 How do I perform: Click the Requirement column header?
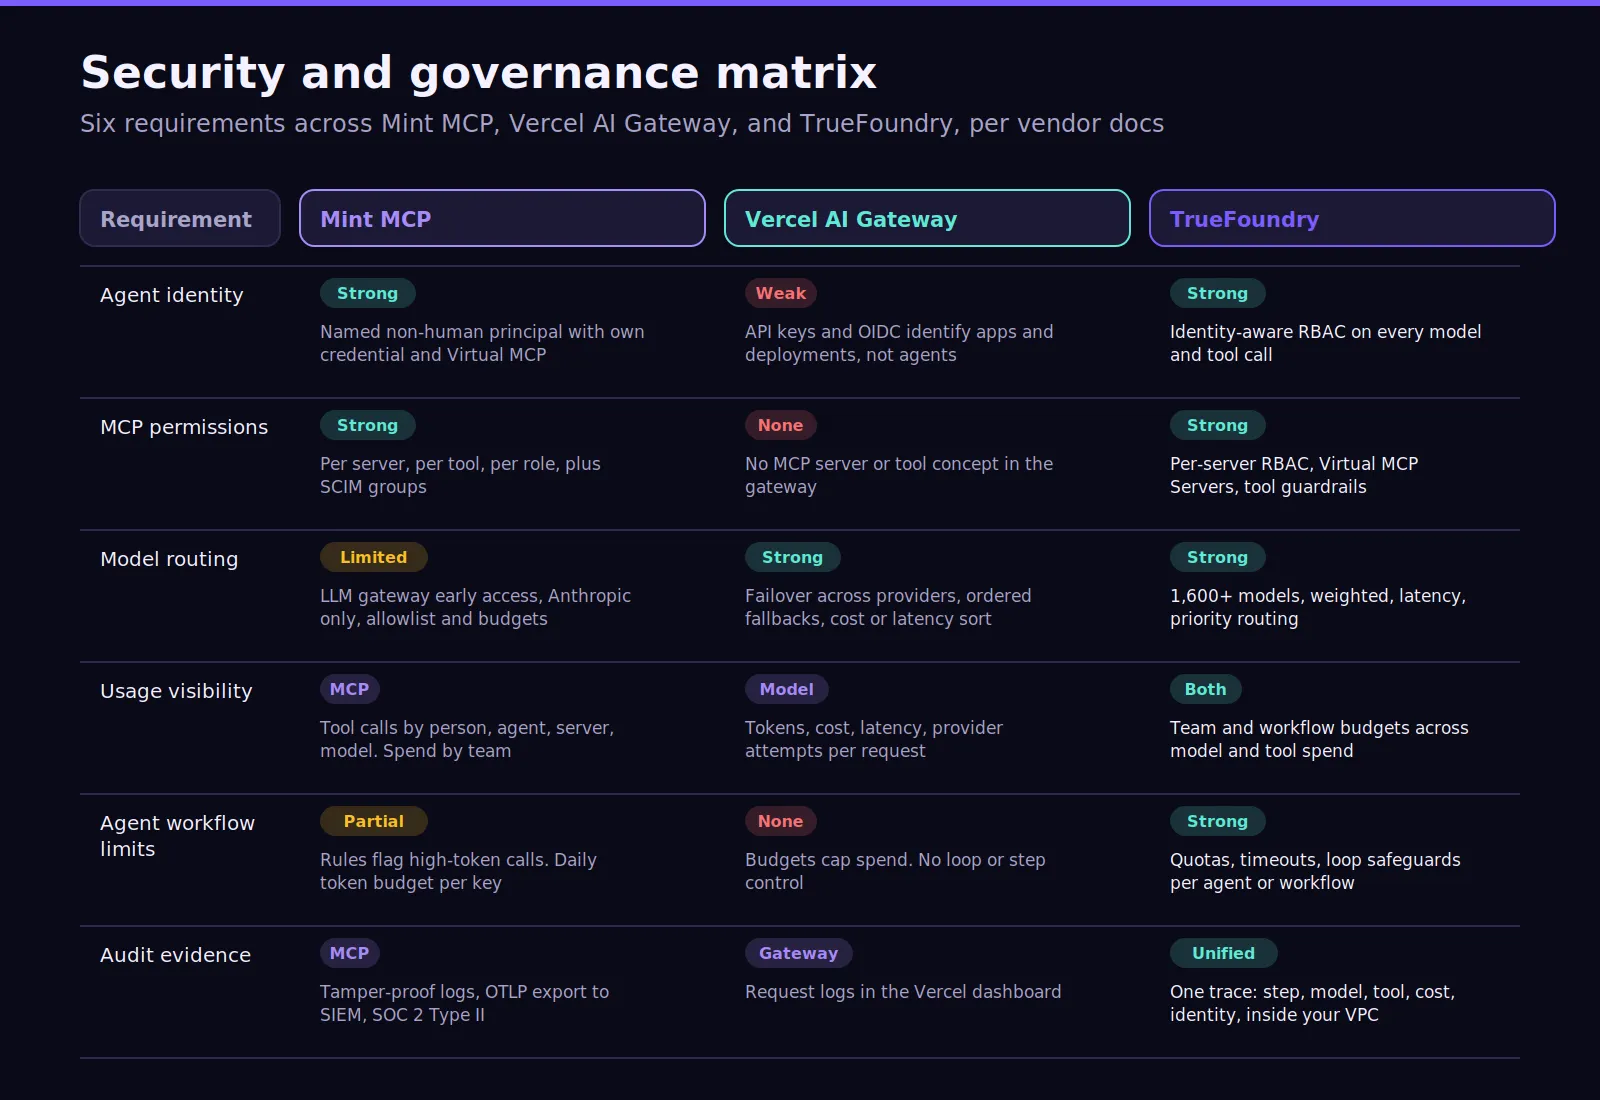(180, 218)
